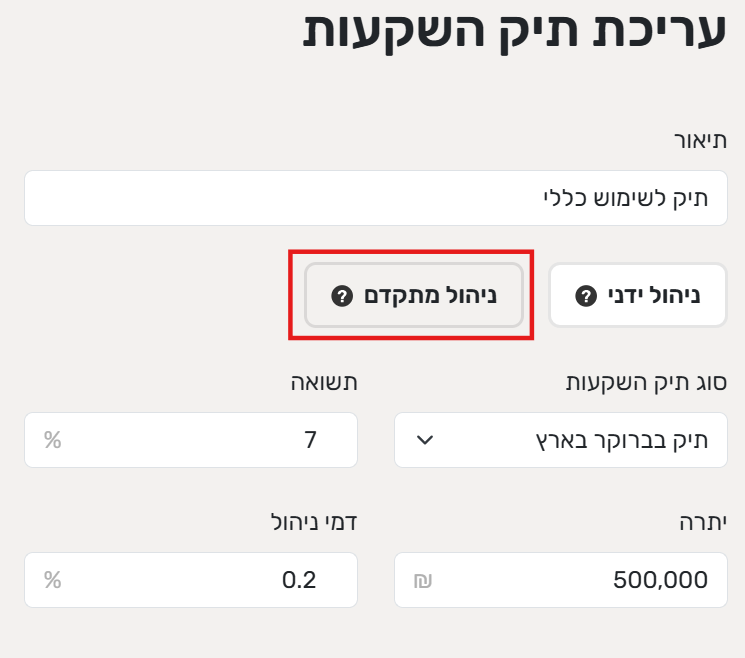745x658 pixels.
Task: Switch to ניהול מתקדם management mode
Action: [414, 296]
